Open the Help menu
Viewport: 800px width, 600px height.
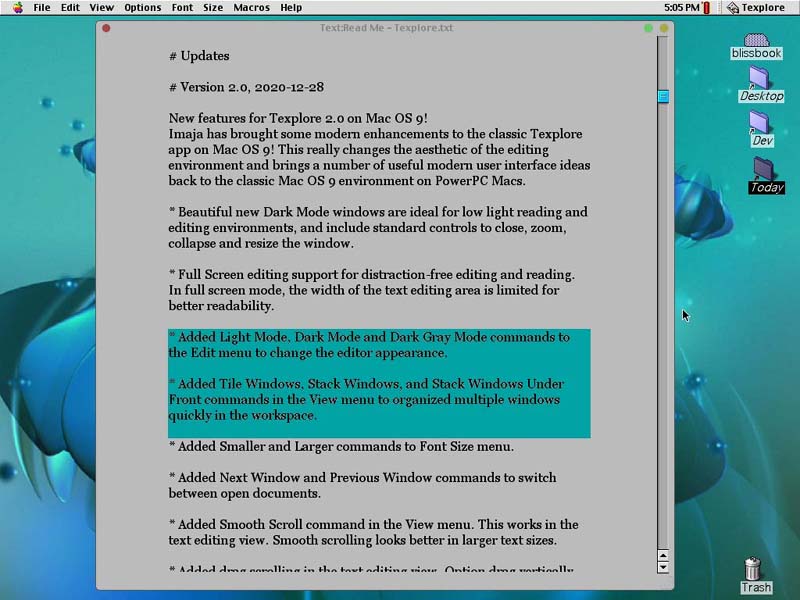(291, 8)
